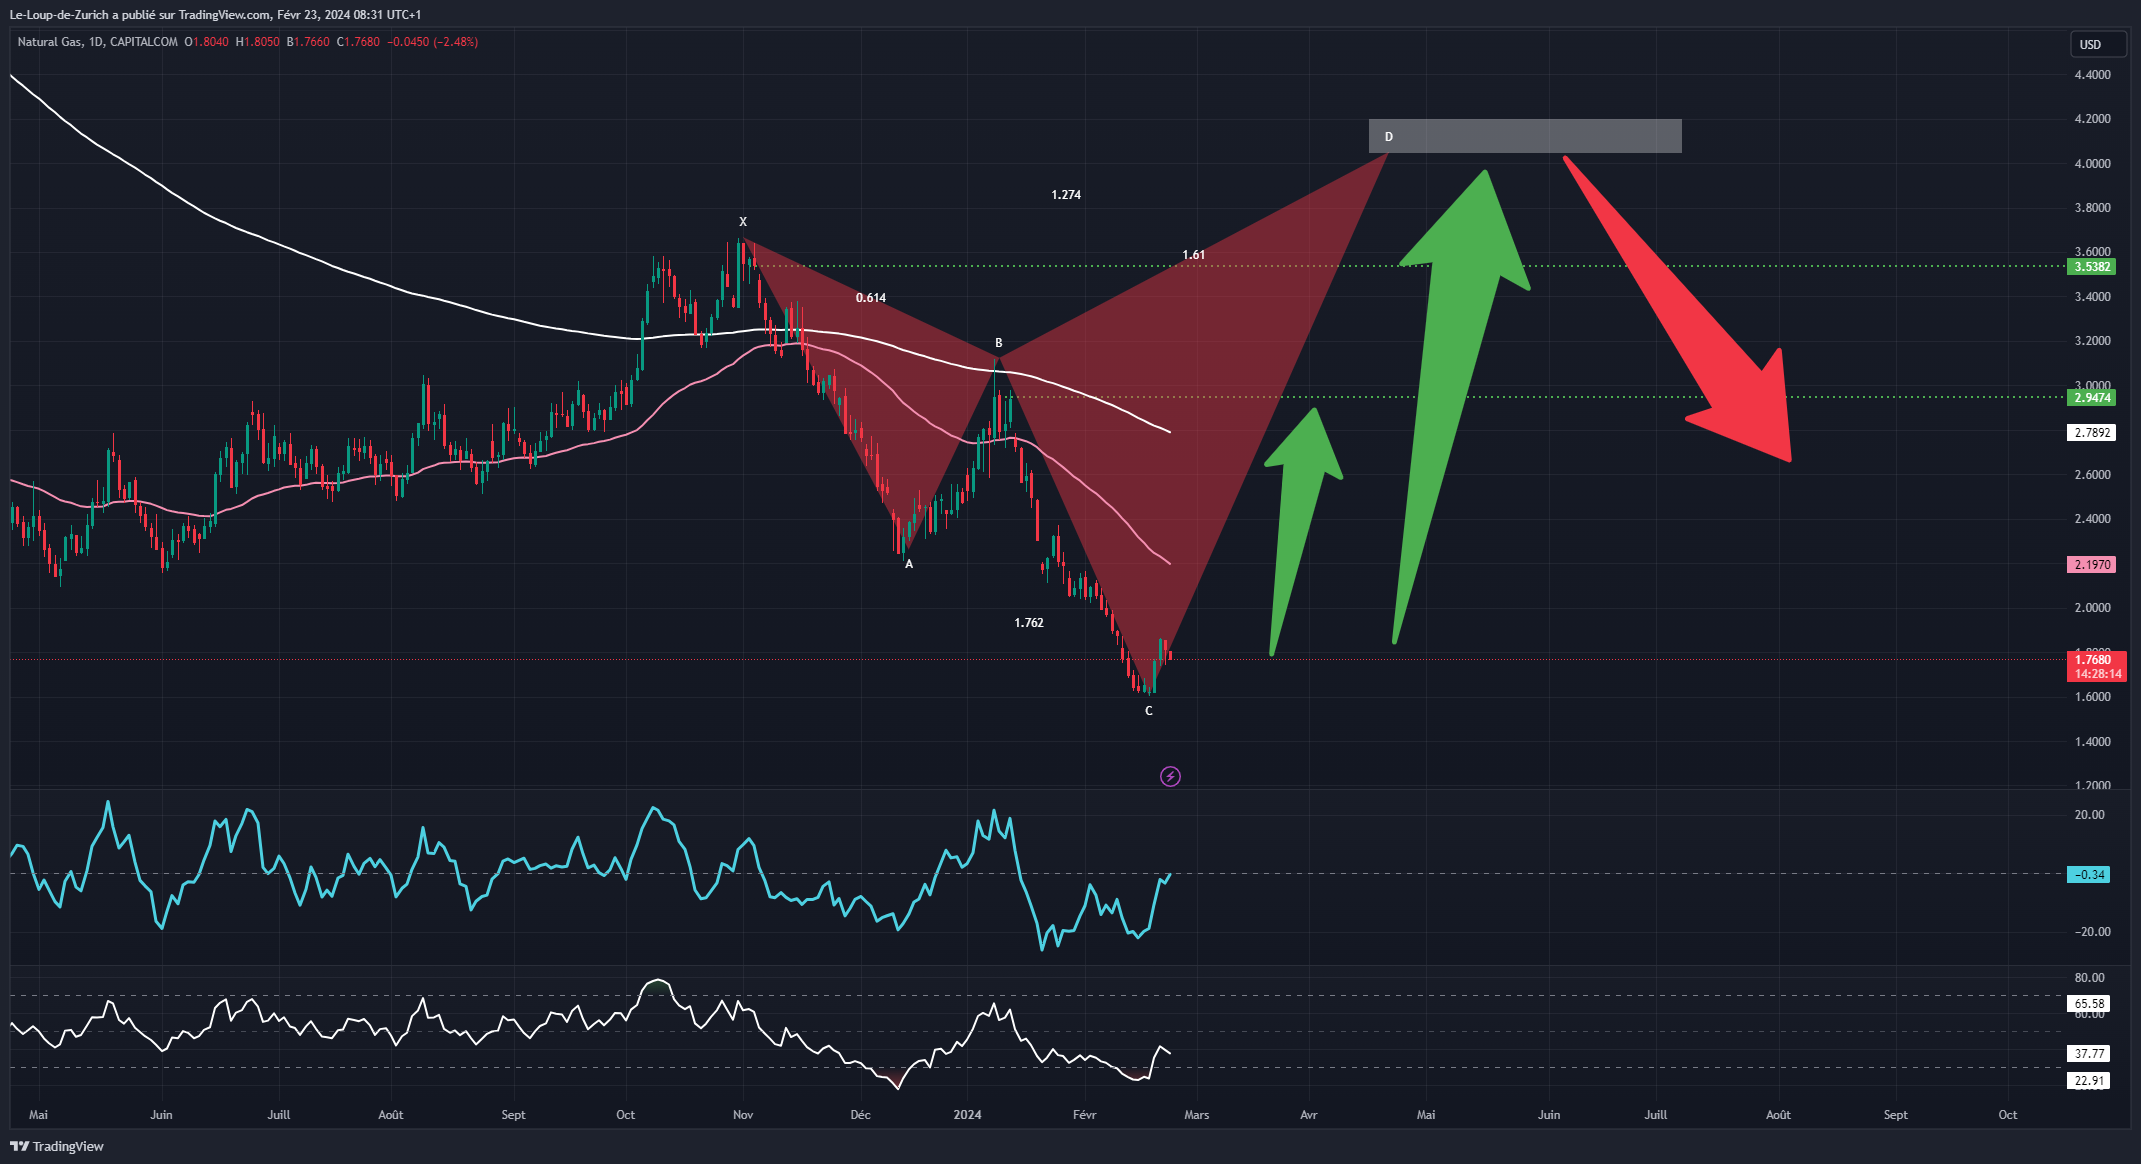The width and height of the screenshot is (2141, 1164).
Task: Click the 0.614 ratio label
Action: (x=871, y=298)
